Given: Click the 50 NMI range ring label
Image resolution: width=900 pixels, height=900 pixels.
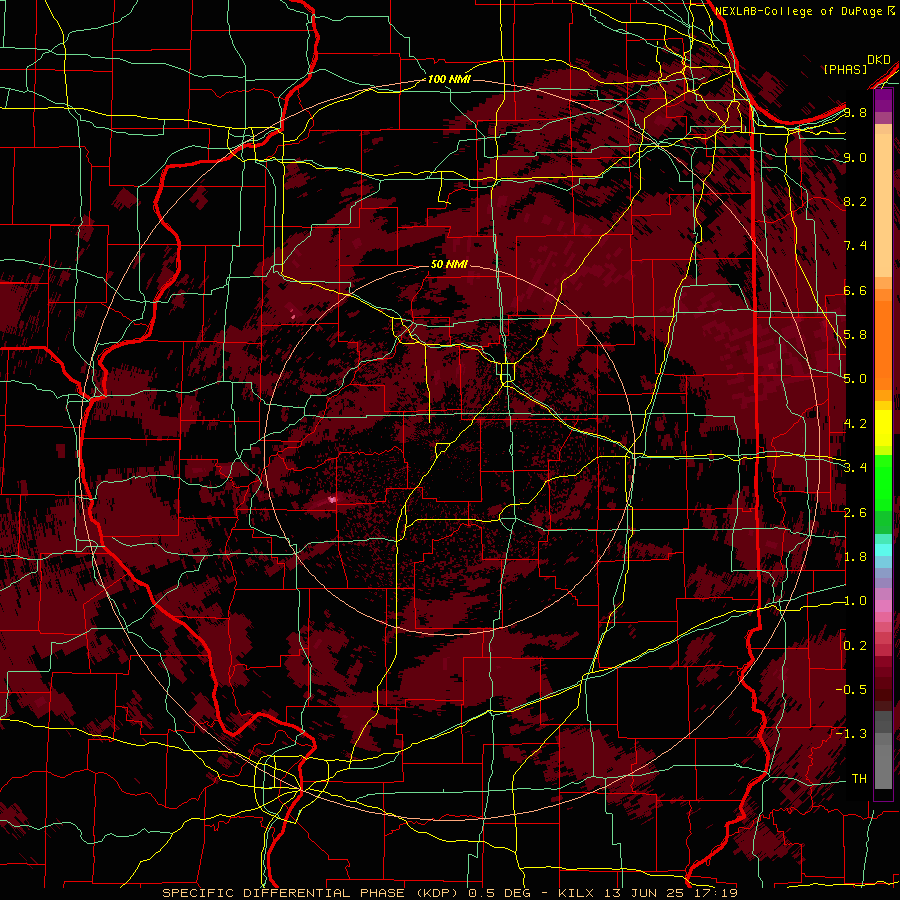Looking at the screenshot, I should click(449, 264).
